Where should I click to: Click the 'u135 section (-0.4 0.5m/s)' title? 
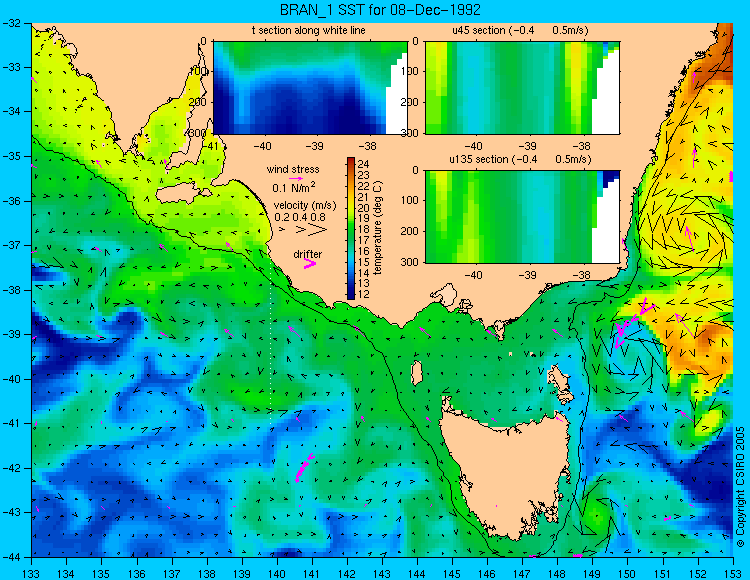520,159
